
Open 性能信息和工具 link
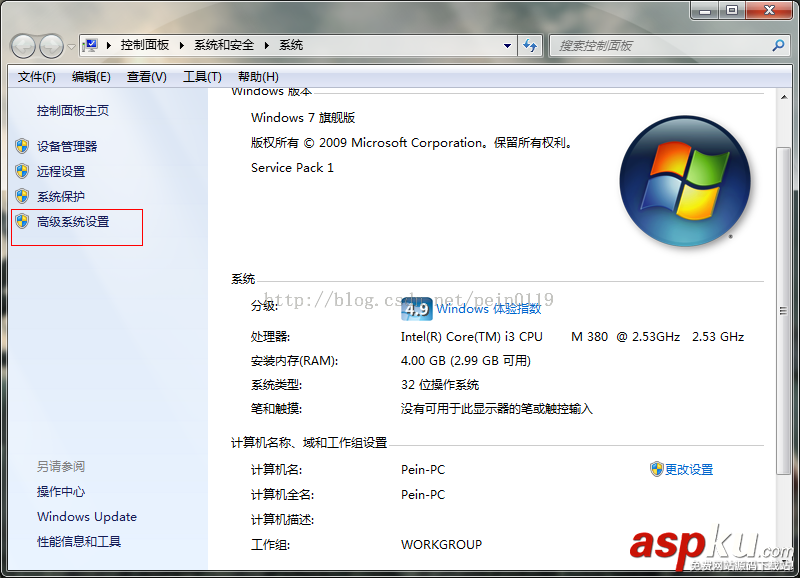point(79,542)
